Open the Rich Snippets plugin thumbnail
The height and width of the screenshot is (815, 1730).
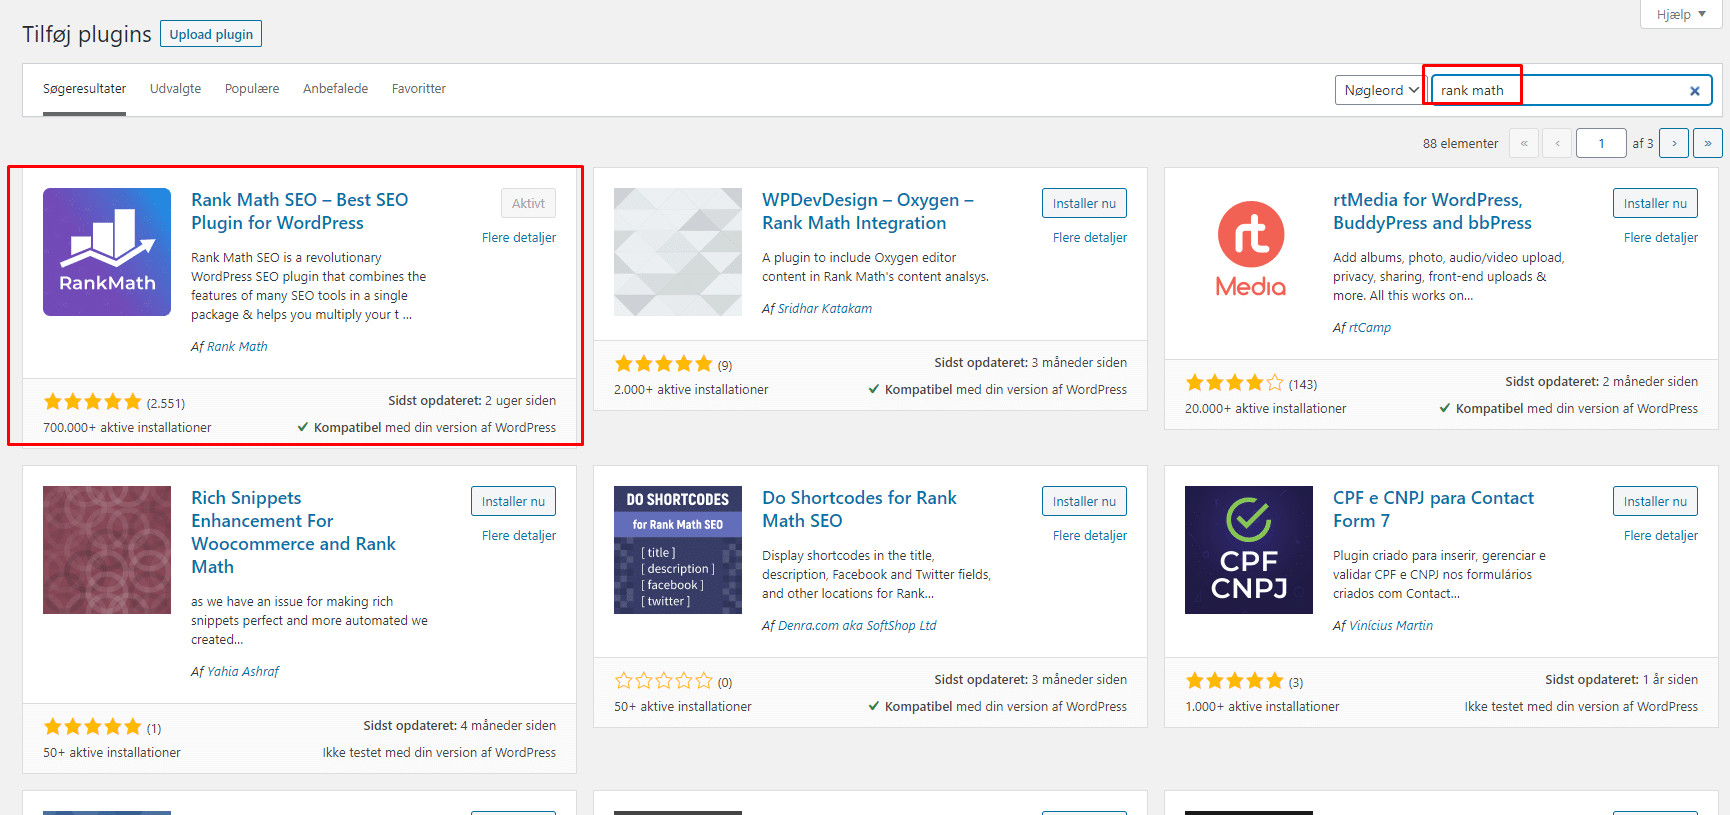(107, 550)
